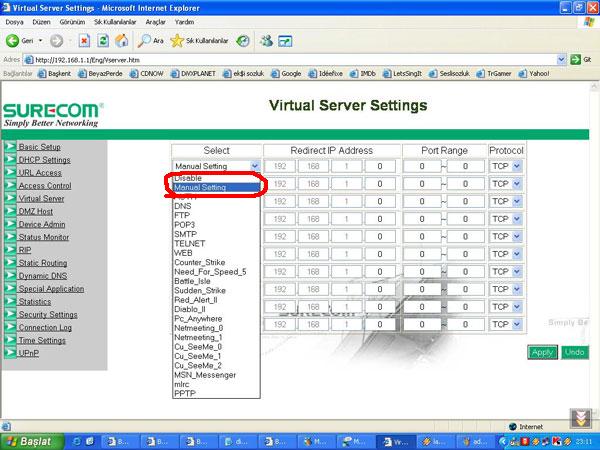Open the Başkent bookmark in links bar
Screen dimensions: 600x450
click(x=55, y=73)
